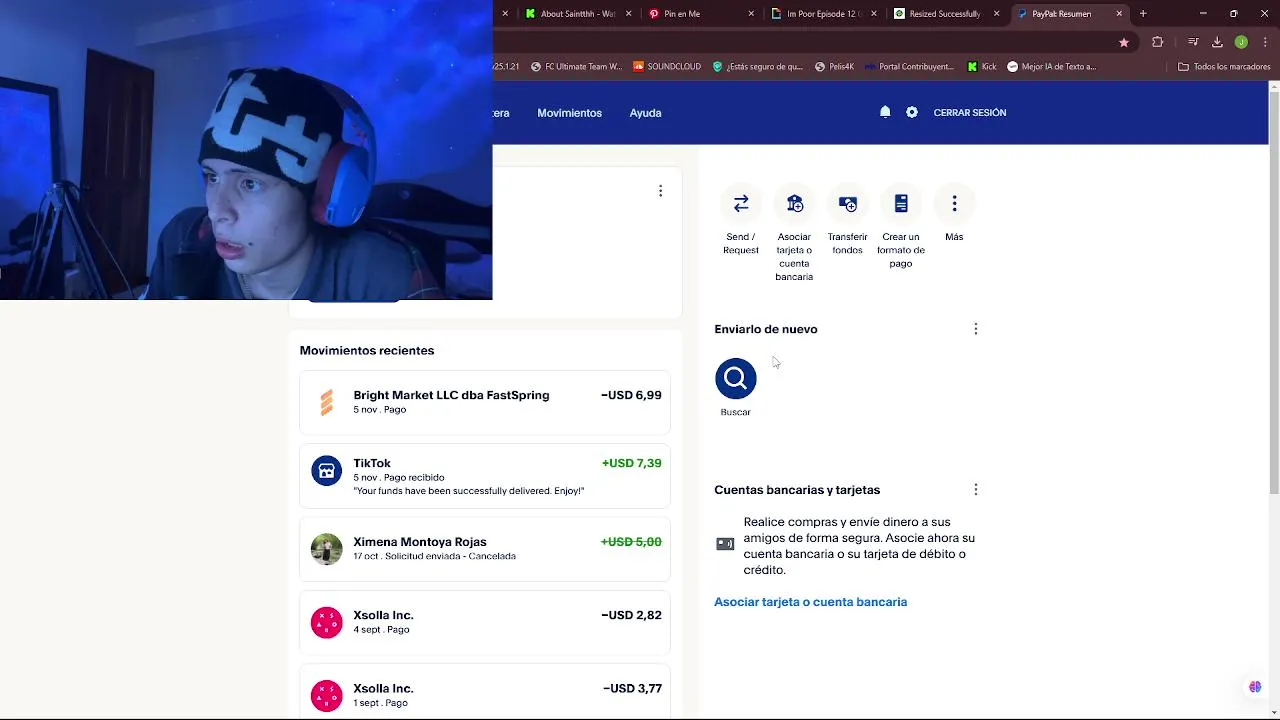Open Chrome three-dot menu
This screenshot has width=1280, height=720.
1263,42
